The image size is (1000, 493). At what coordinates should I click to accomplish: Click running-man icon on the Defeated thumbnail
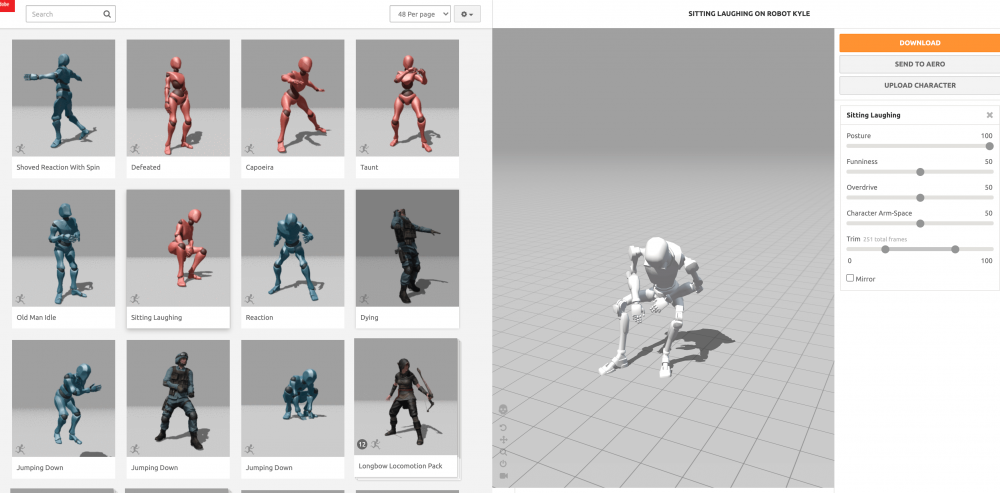click(135, 149)
